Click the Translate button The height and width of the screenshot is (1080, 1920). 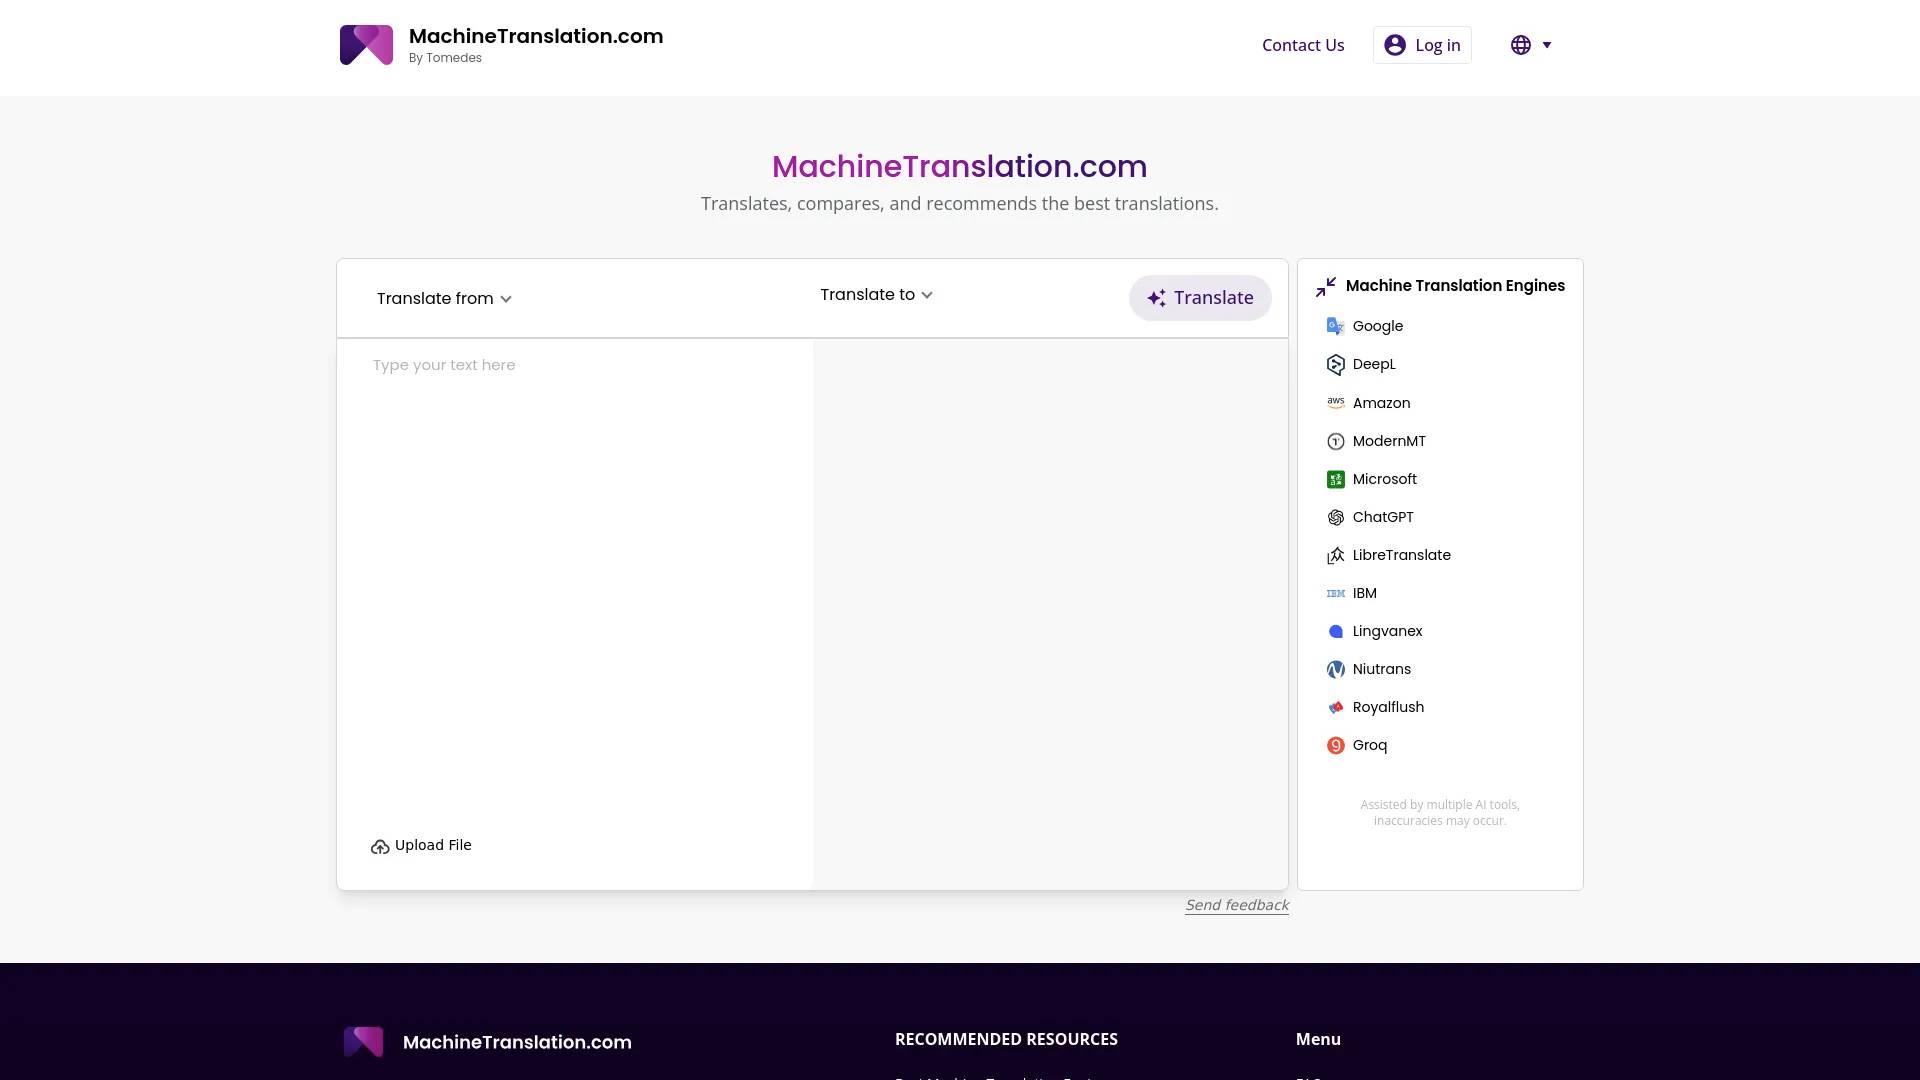pyautogui.click(x=1200, y=298)
